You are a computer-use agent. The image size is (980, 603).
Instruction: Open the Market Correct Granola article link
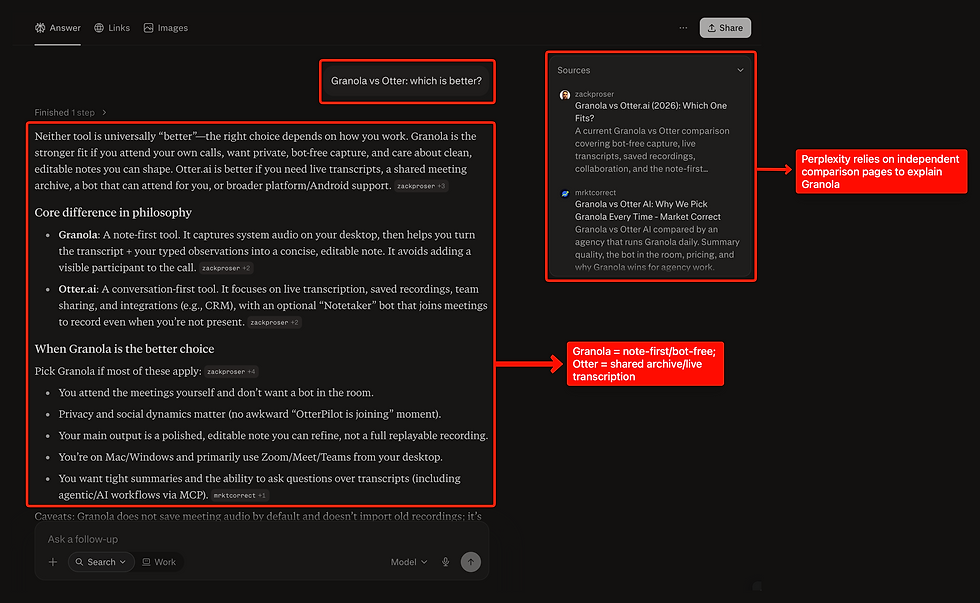pyautogui.click(x=648, y=211)
